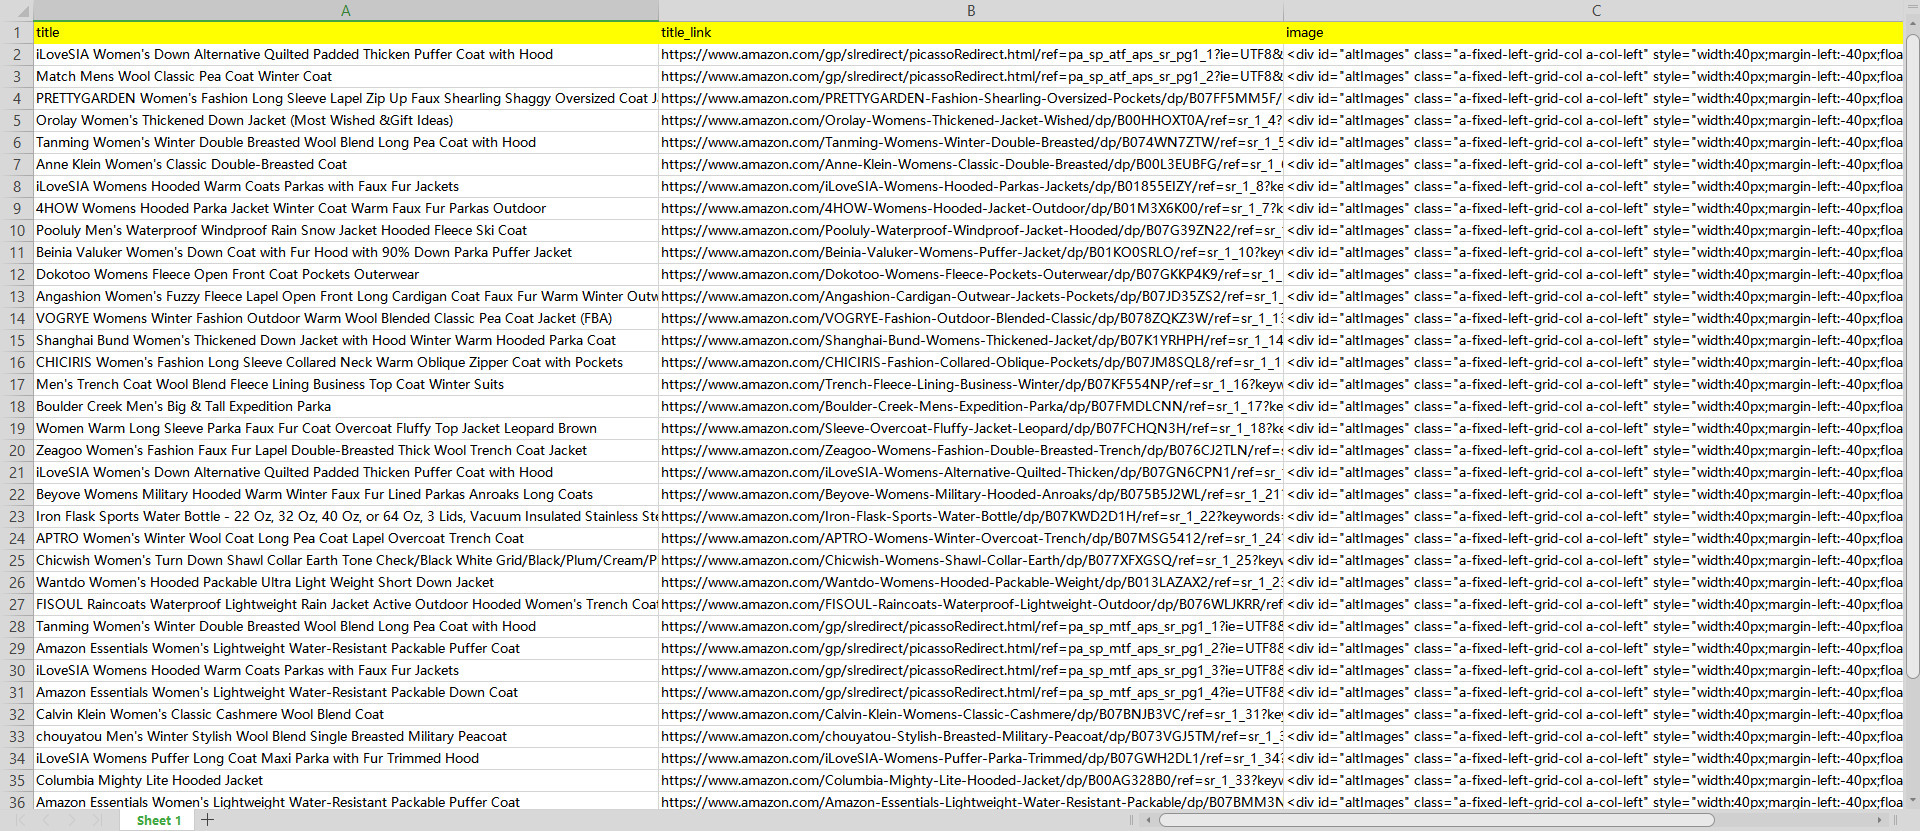Select the Wantdo-Womens-Hooded-Packable URL cell

click(970, 582)
